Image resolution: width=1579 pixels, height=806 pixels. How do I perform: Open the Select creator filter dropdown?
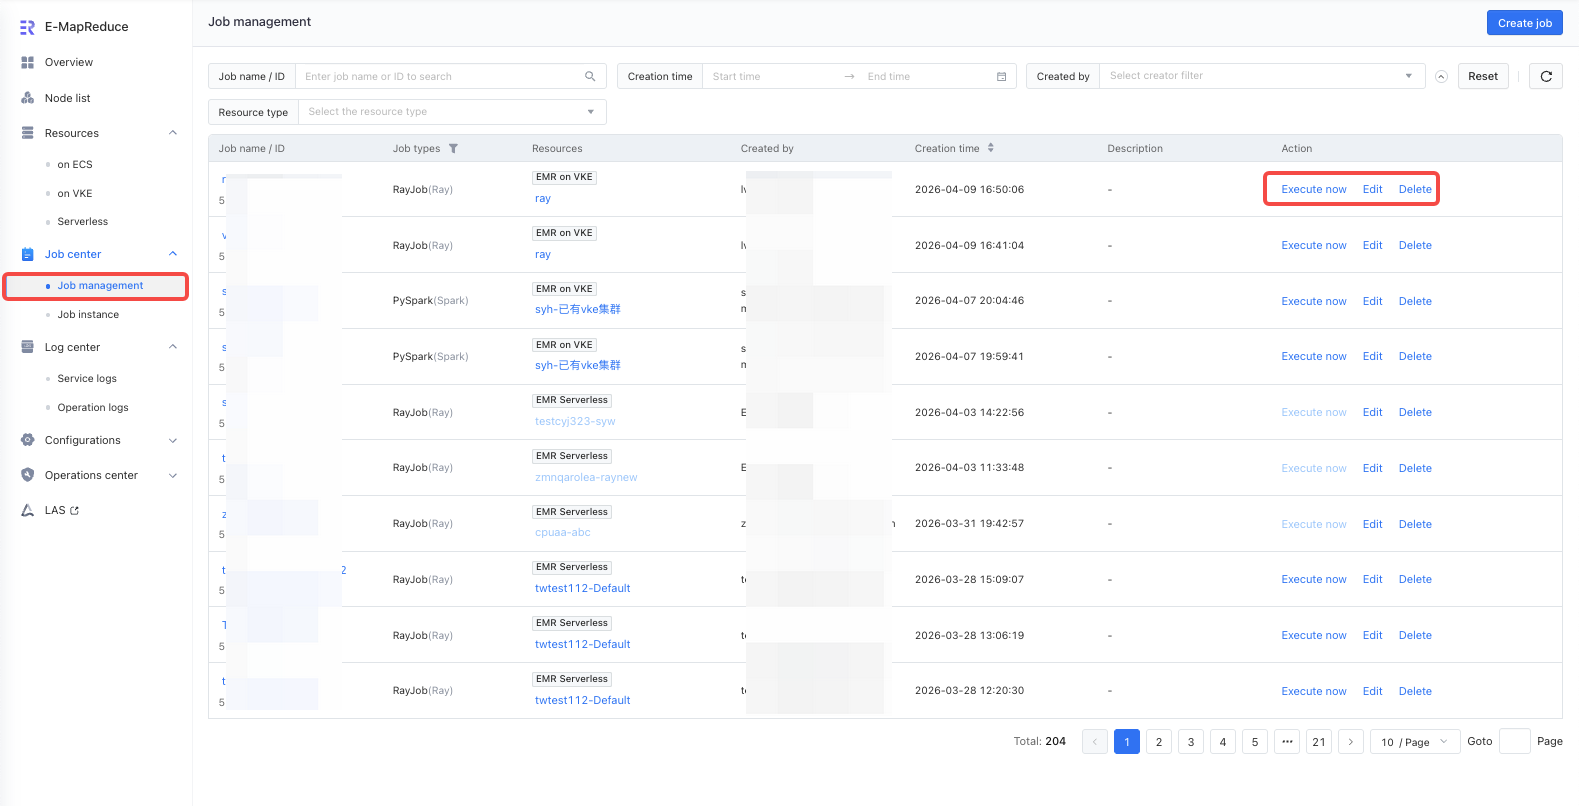1262,76
